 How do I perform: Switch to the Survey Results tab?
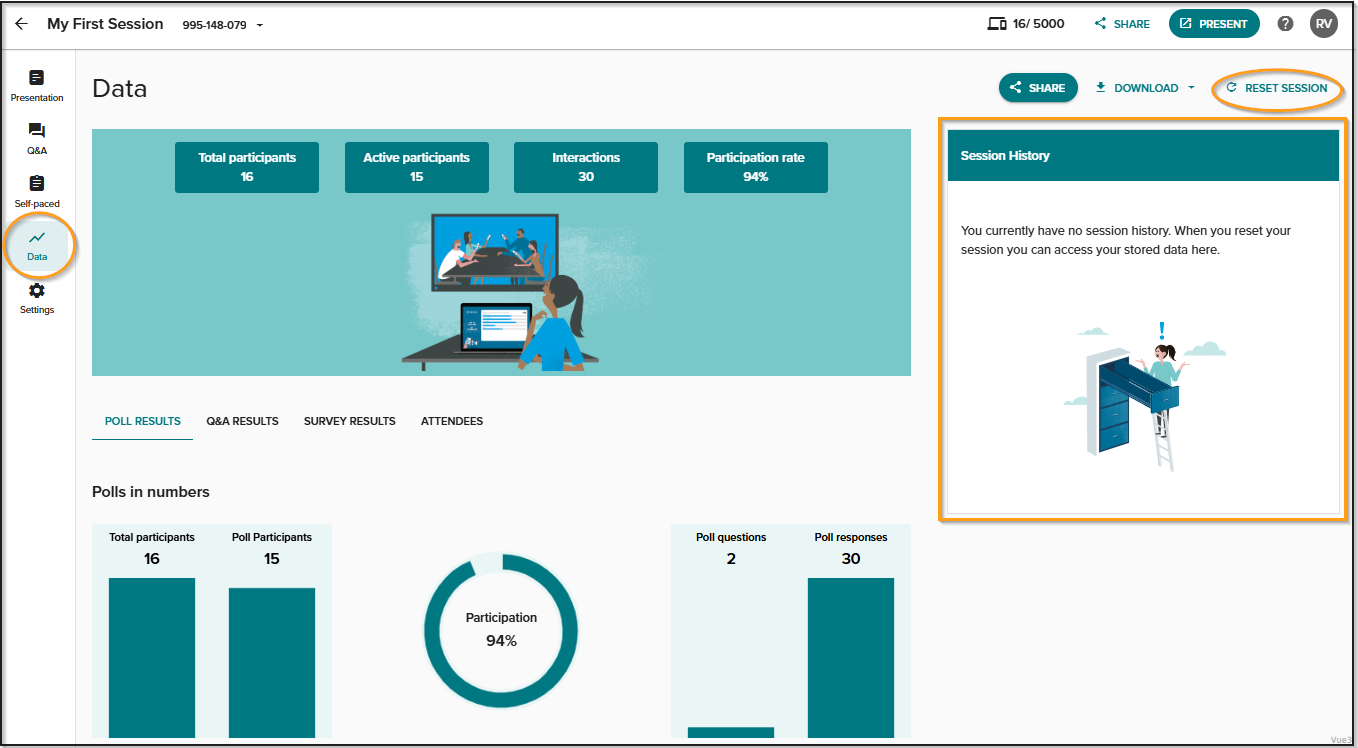click(x=350, y=421)
